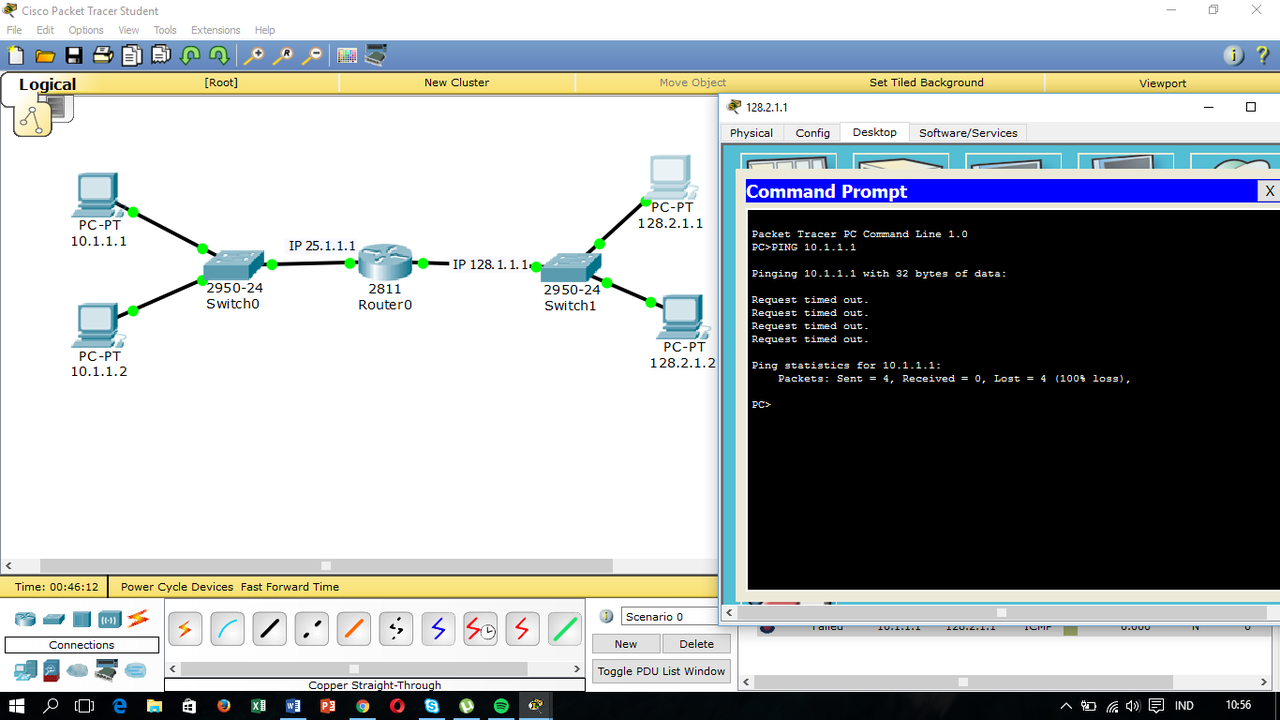Open the drawing palette icon
Viewport: 1280px width, 720px height.
347,56
